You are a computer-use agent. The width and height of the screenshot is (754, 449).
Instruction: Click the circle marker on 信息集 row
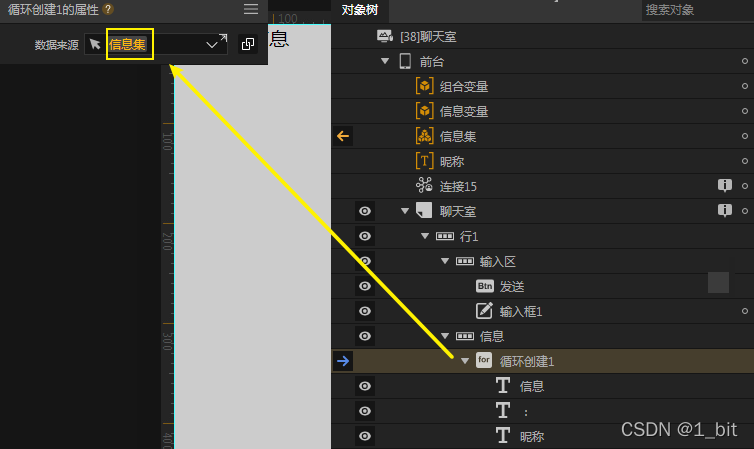(744, 136)
